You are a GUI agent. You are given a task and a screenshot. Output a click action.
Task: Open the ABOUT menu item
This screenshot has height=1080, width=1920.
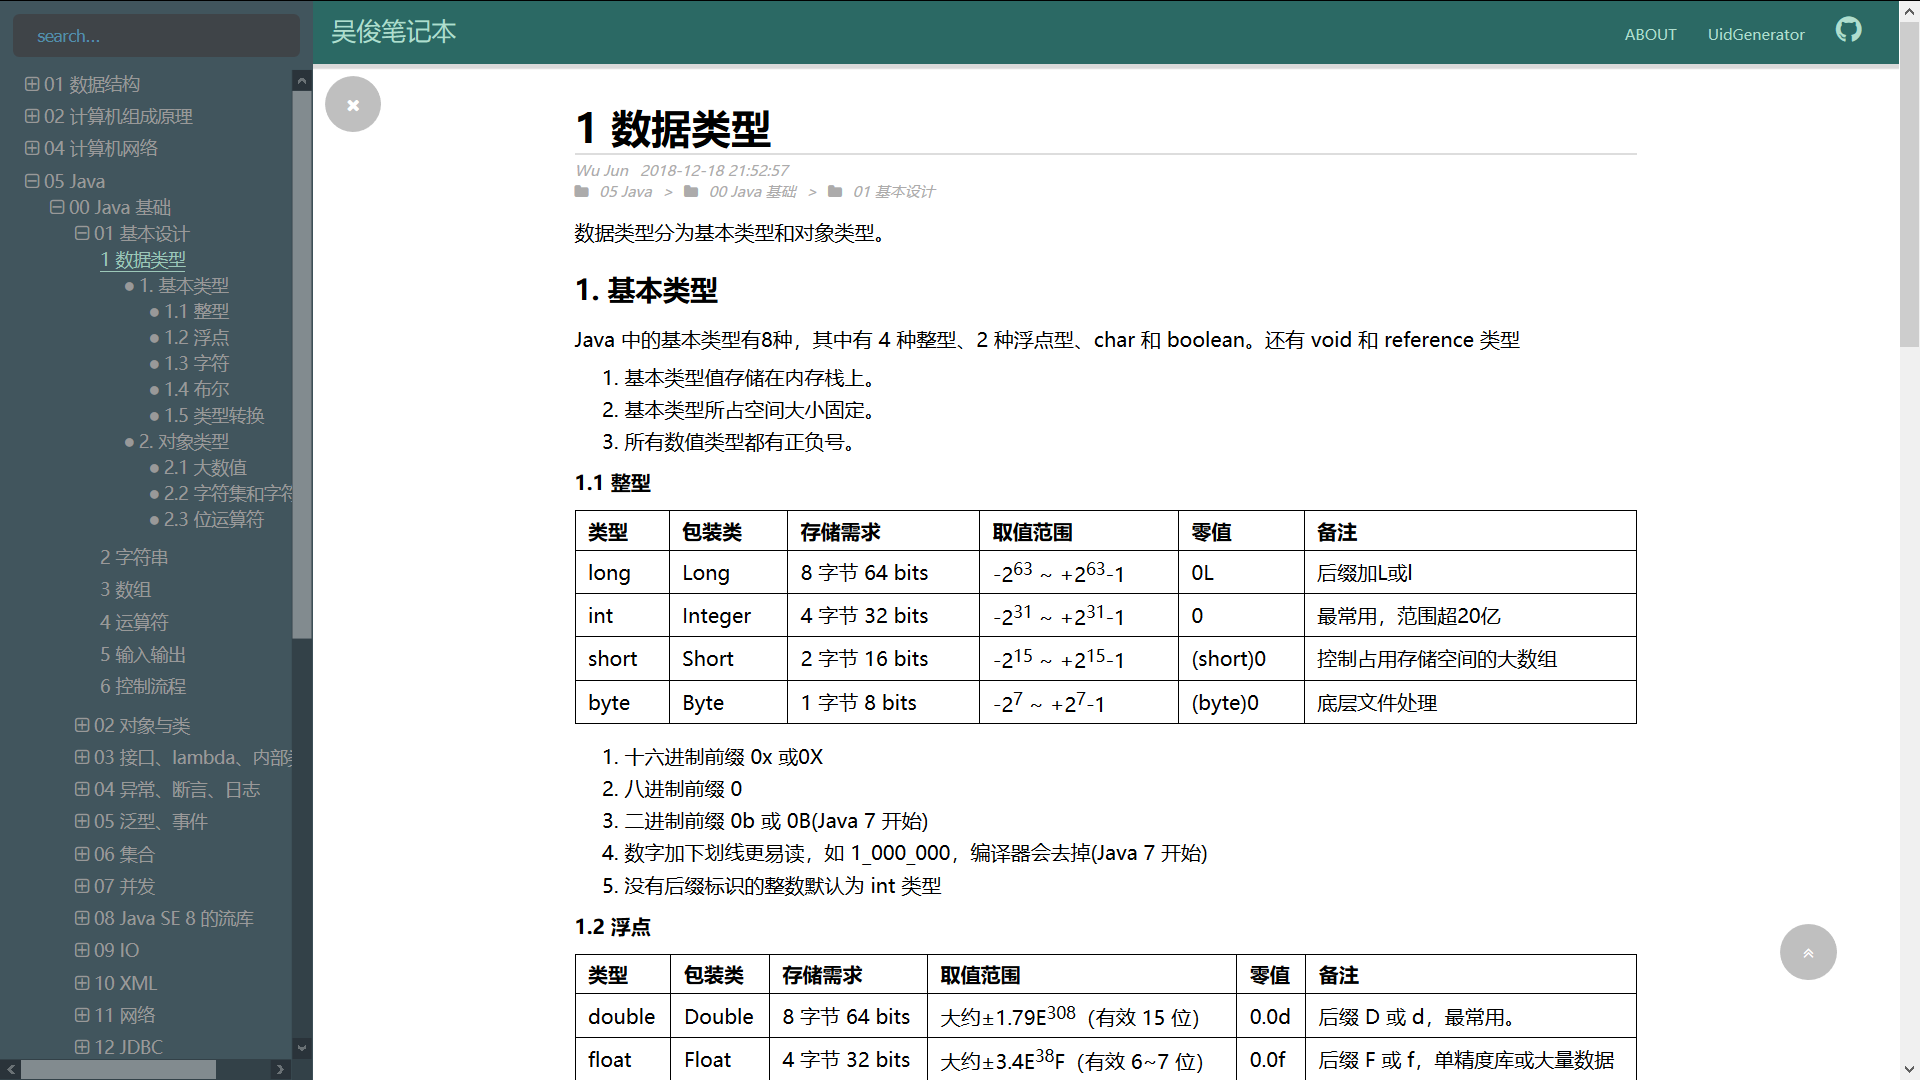click(1650, 34)
